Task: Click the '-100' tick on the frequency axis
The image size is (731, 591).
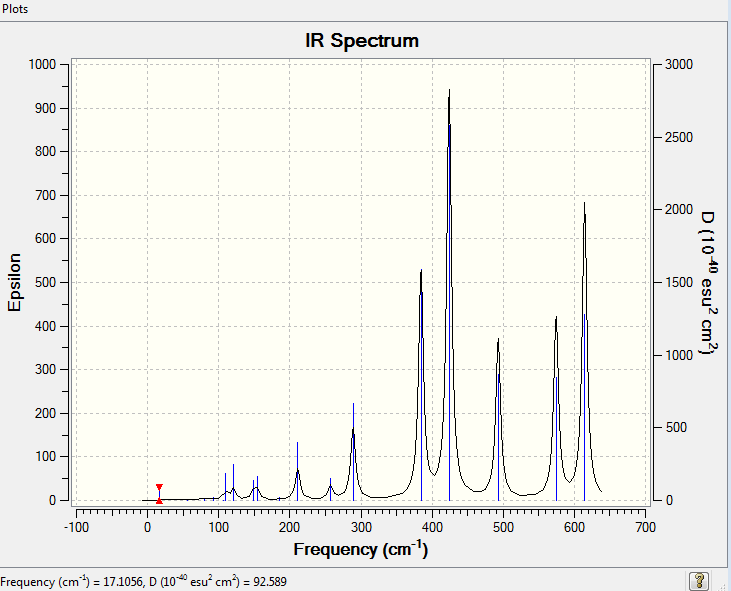Action: pos(76,527)
